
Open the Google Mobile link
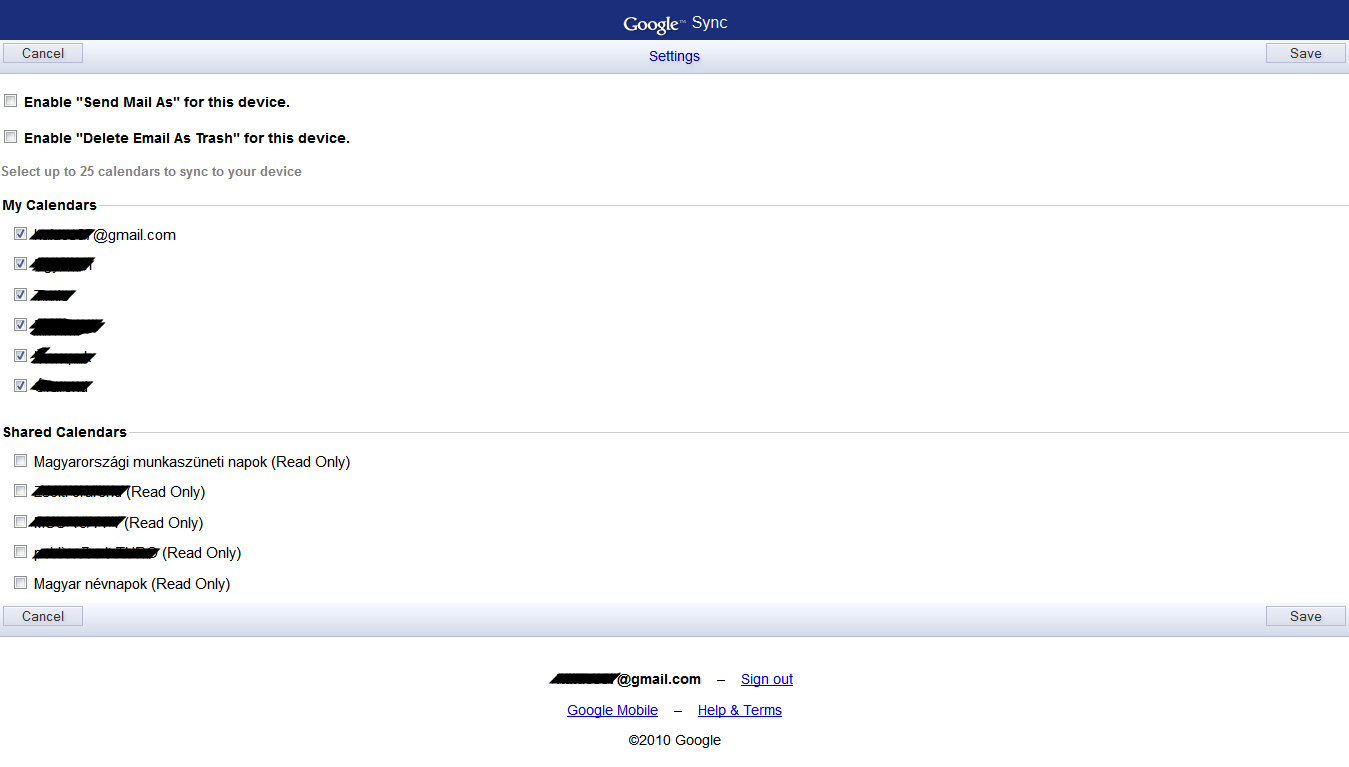[x=612, y=710]
